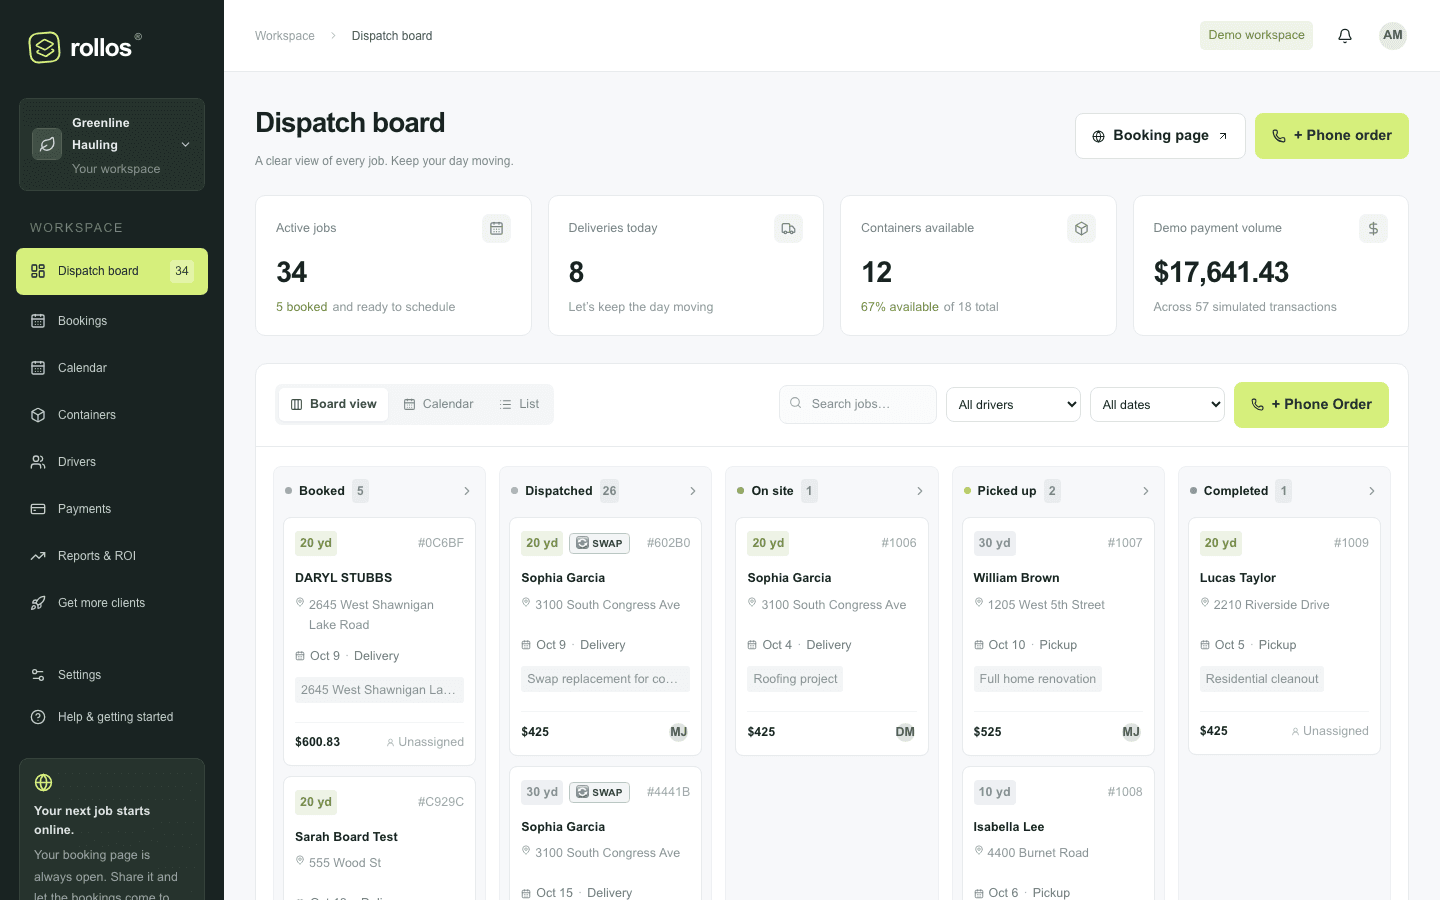Expand the Dispatched column chevron
Image resolution: width=1440 pixels, height=900 pixels.
point(693,491)
